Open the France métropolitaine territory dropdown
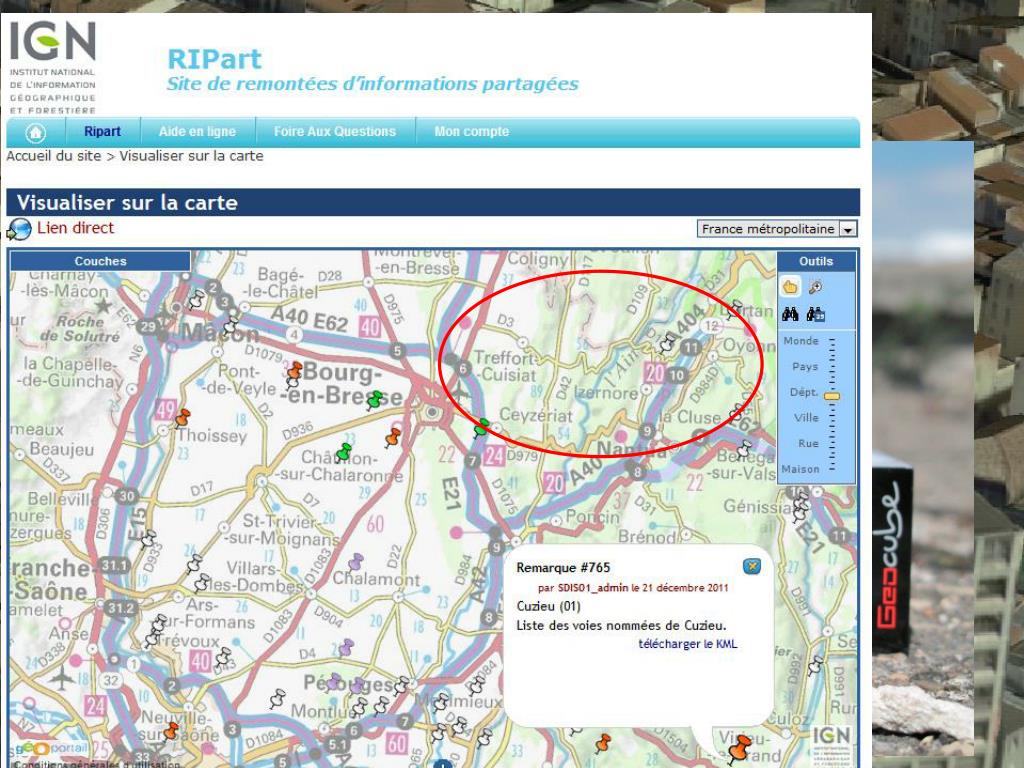The height and width of the screenshot is (768, 1024). click(776, 229)
